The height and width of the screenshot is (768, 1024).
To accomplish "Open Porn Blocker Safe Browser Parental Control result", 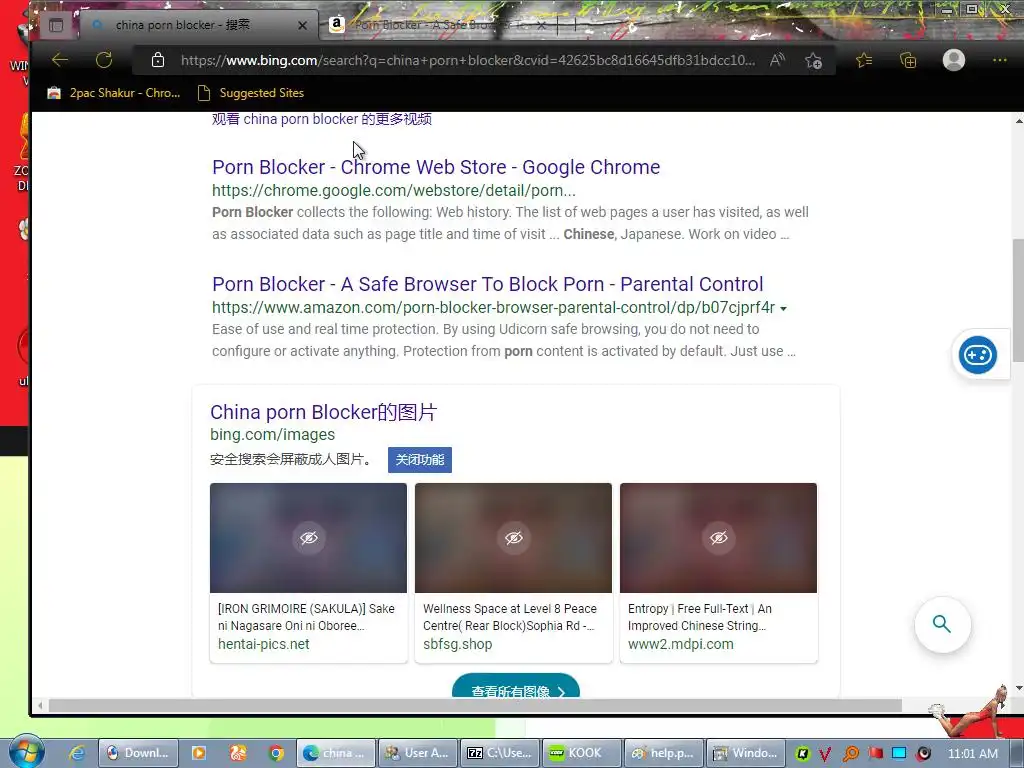I will [x=488, y=284].
